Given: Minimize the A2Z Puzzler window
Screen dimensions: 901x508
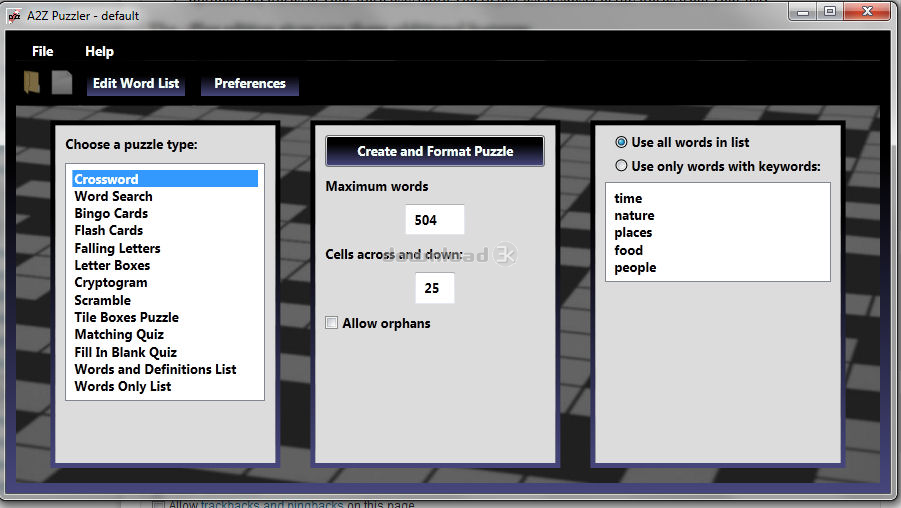Looking at the screenshot, I should pos(803,11).
